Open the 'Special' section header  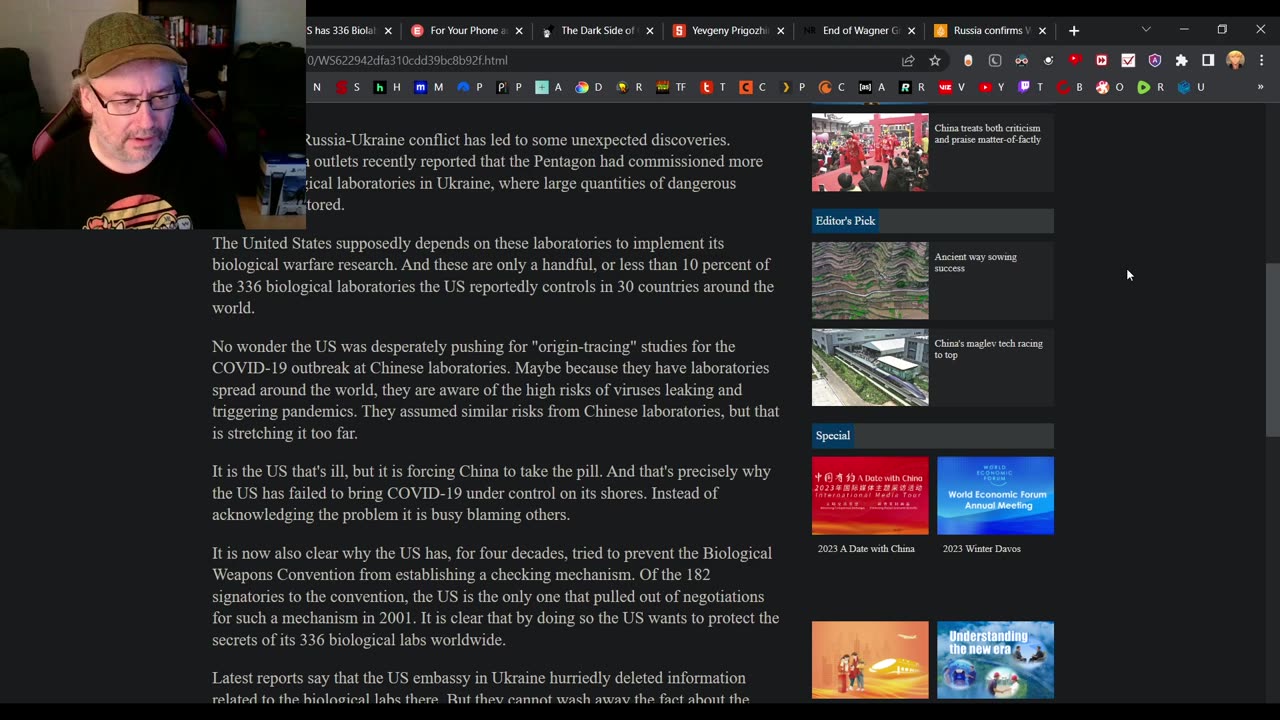[x=833, y=436]
